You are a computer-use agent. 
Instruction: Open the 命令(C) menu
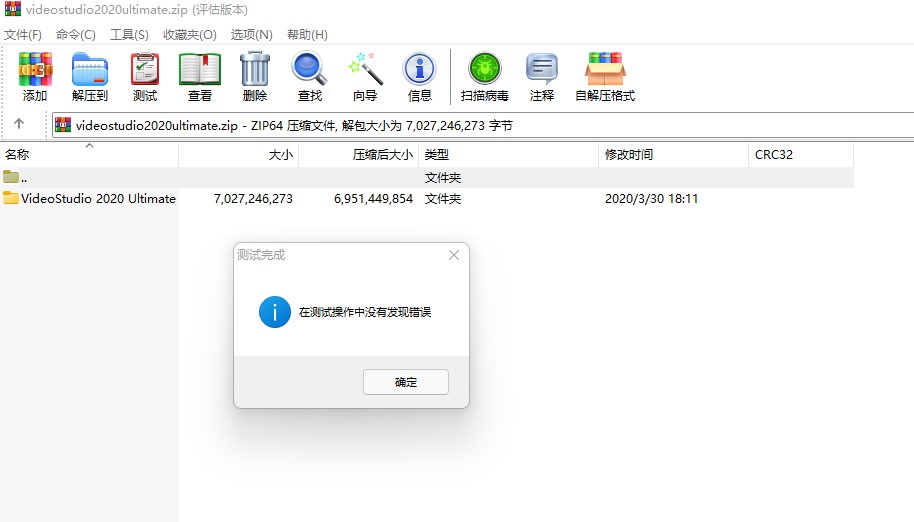pyautogui.click(x=76, y=34)
